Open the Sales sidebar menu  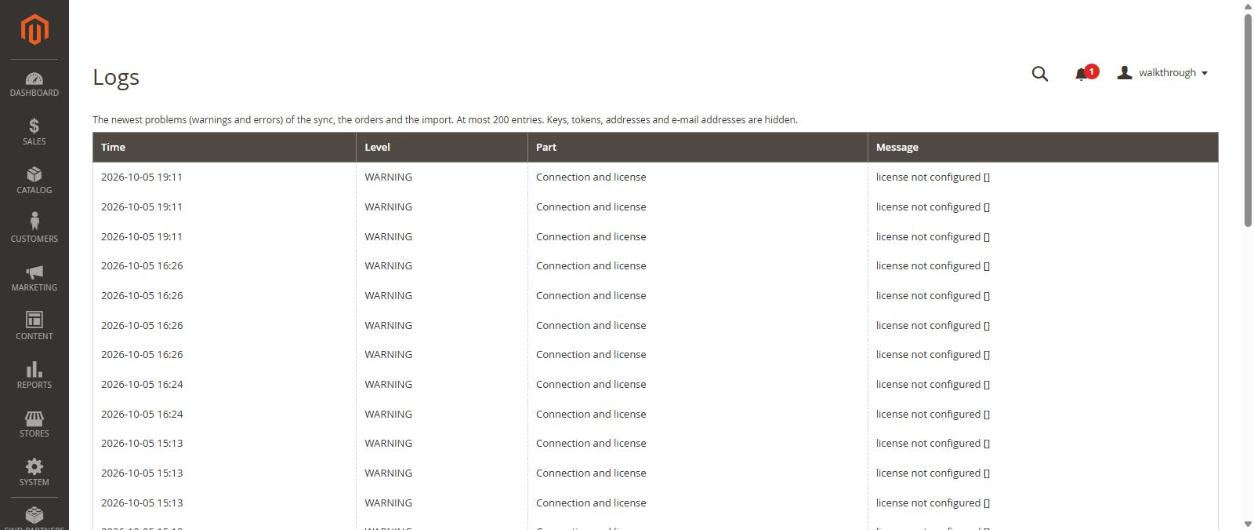34,133
